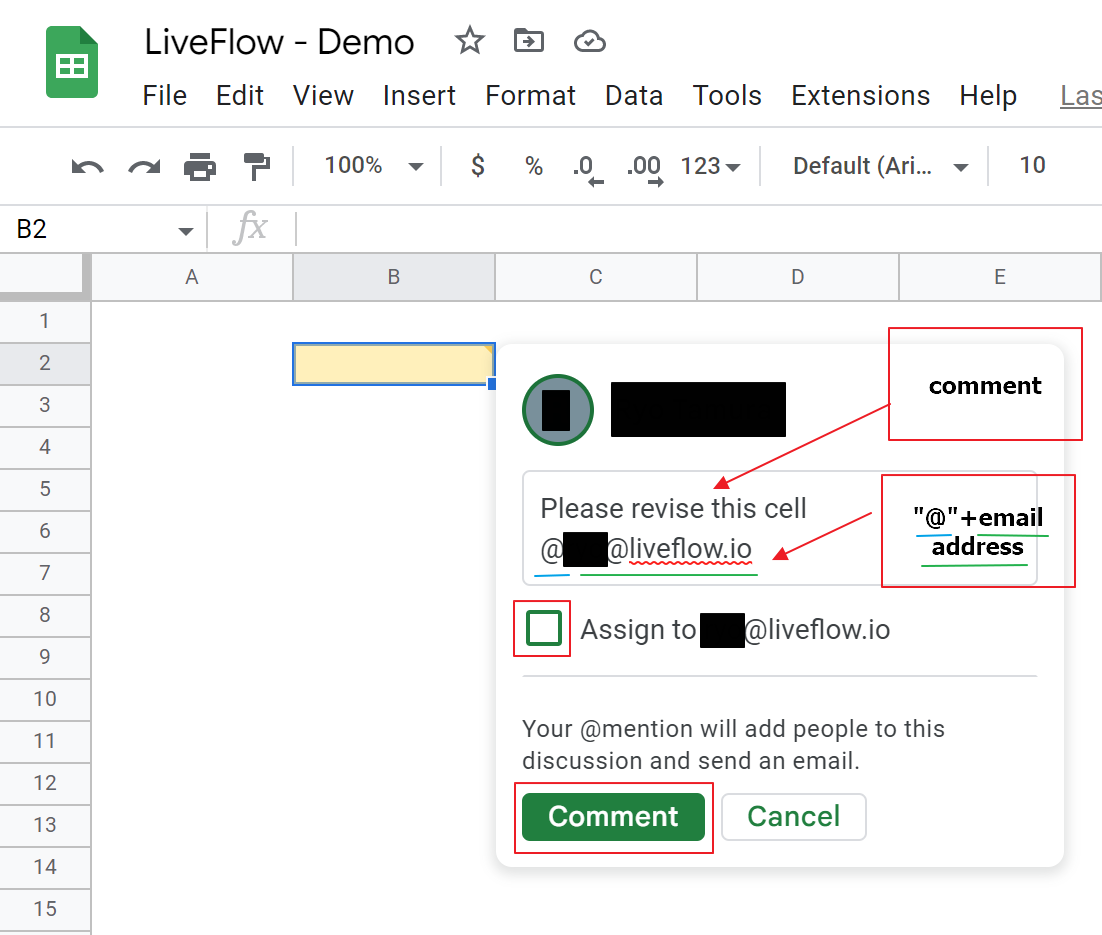The width and height of the screenshot is (1102, 935).
Task: Open the View menu
Action: pos(323,96)
